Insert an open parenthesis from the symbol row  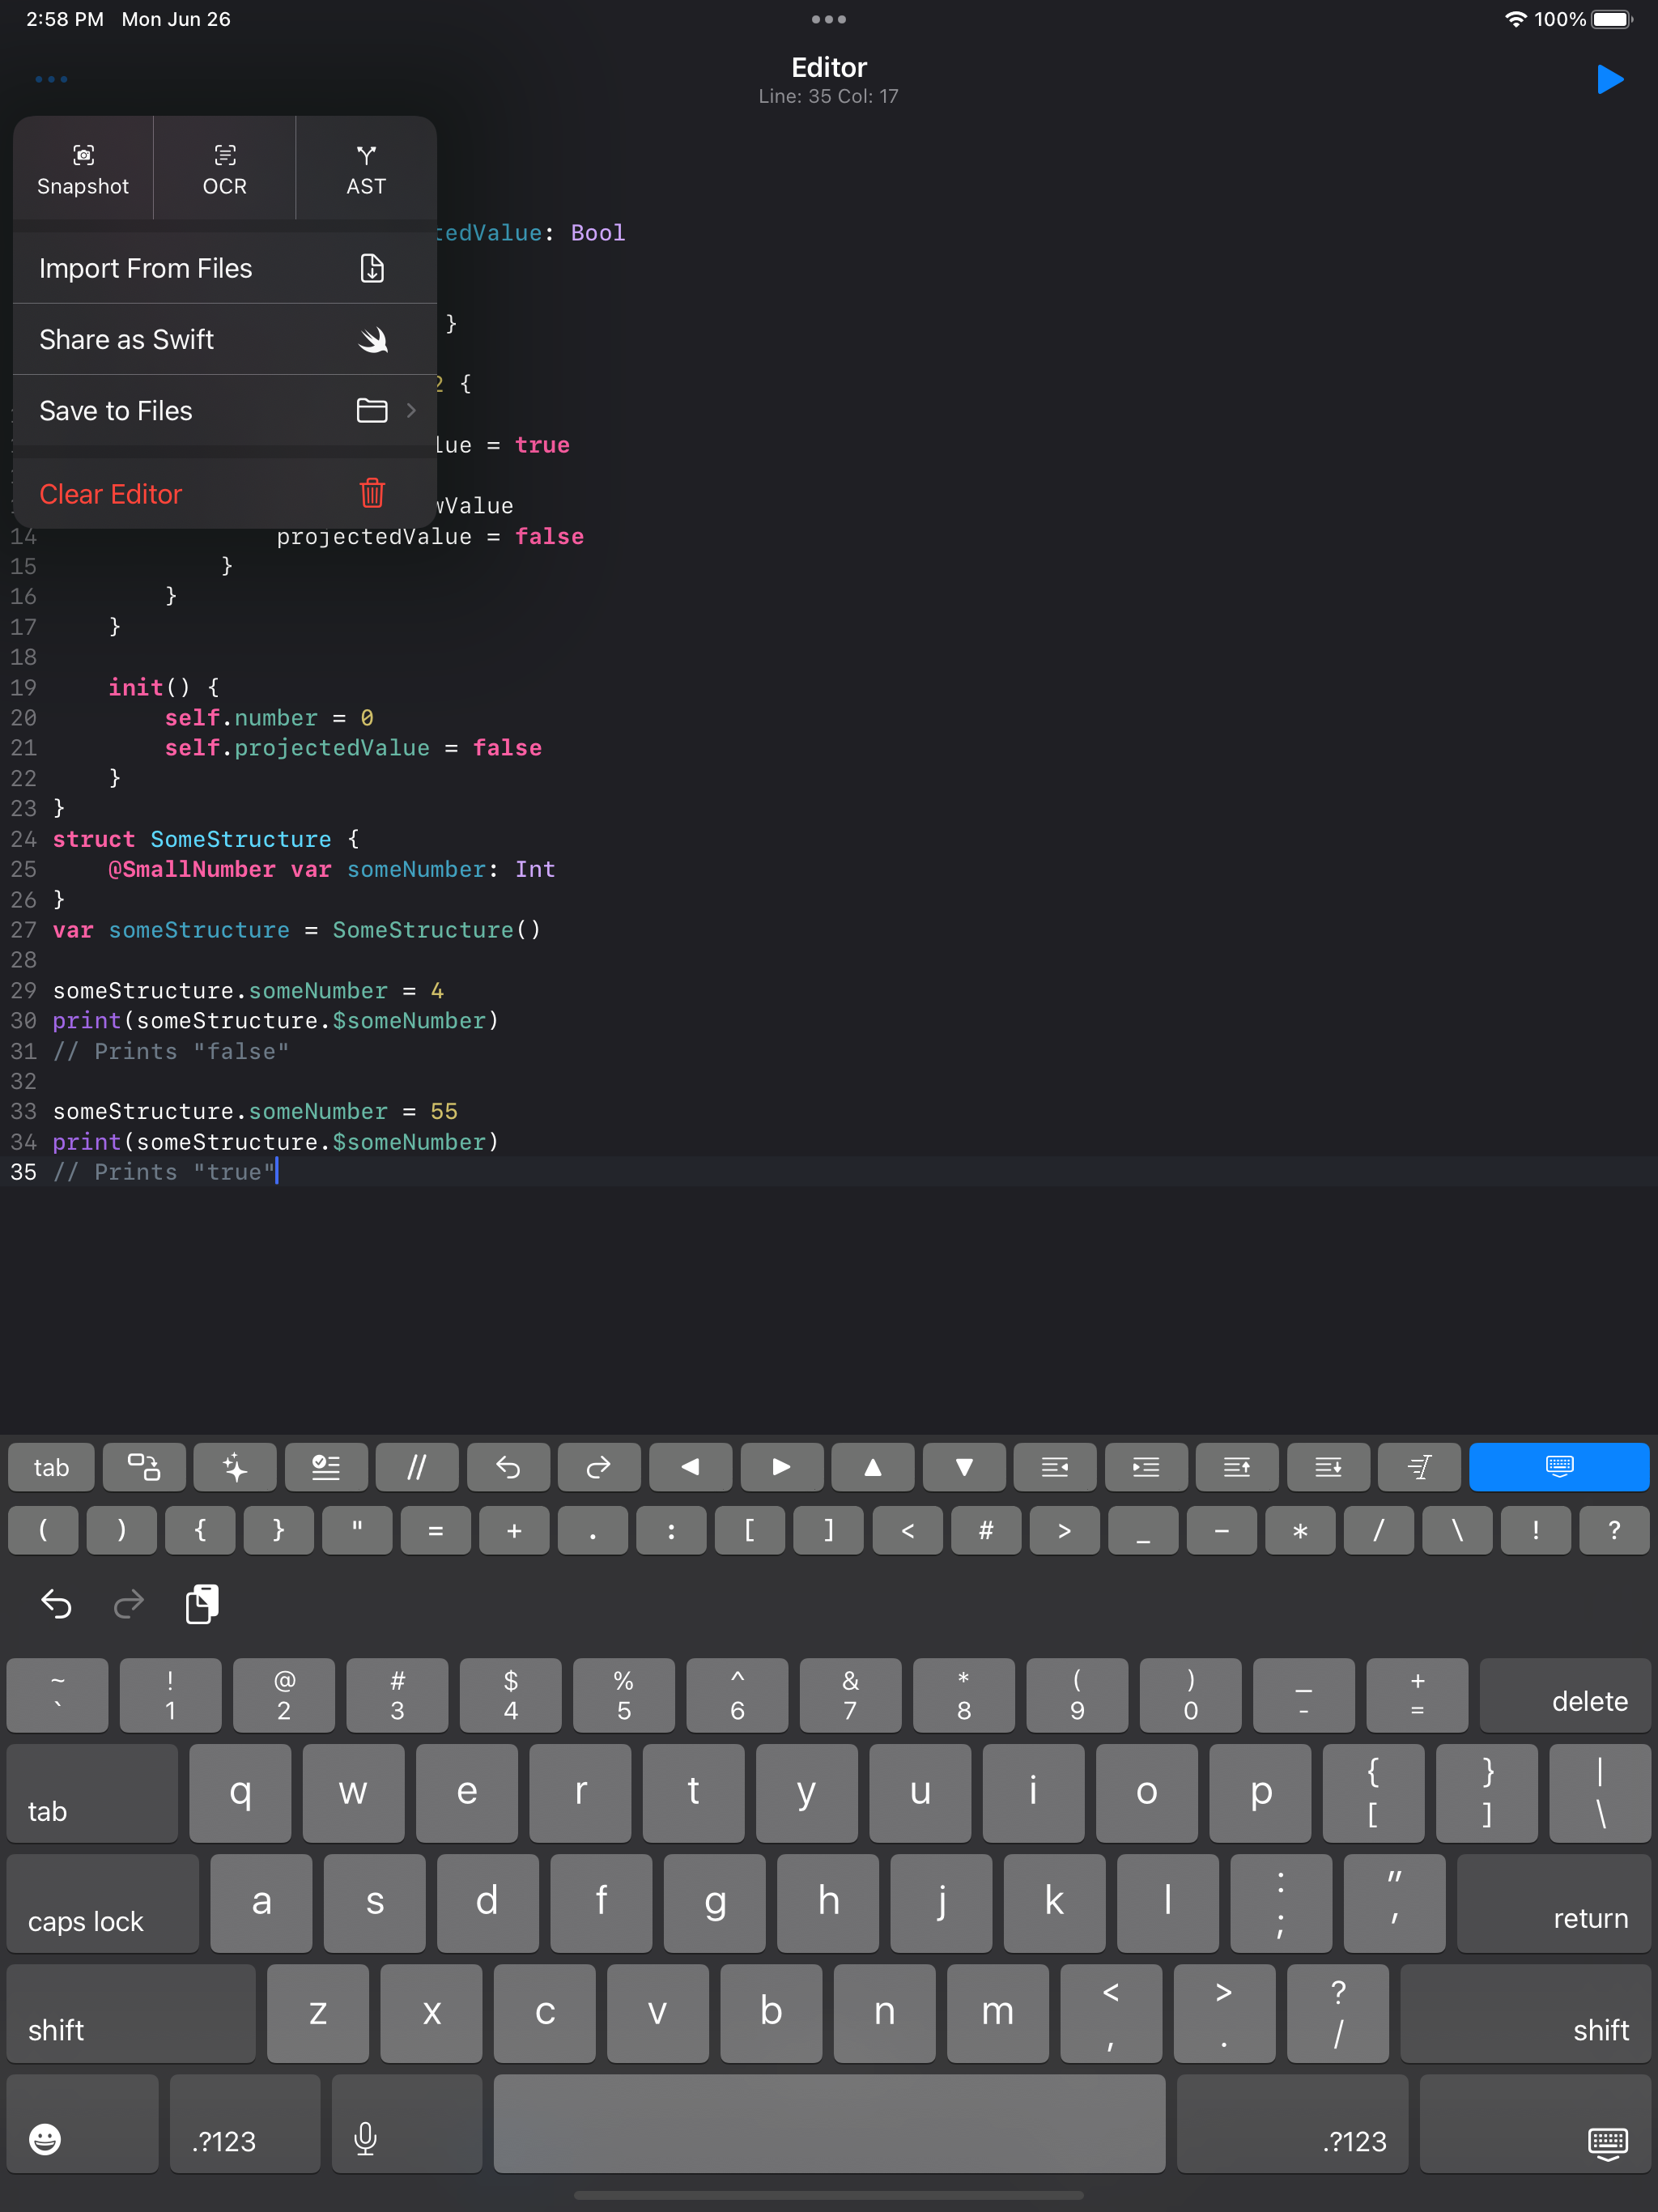pyautogui.click(x=43, y=1531)
